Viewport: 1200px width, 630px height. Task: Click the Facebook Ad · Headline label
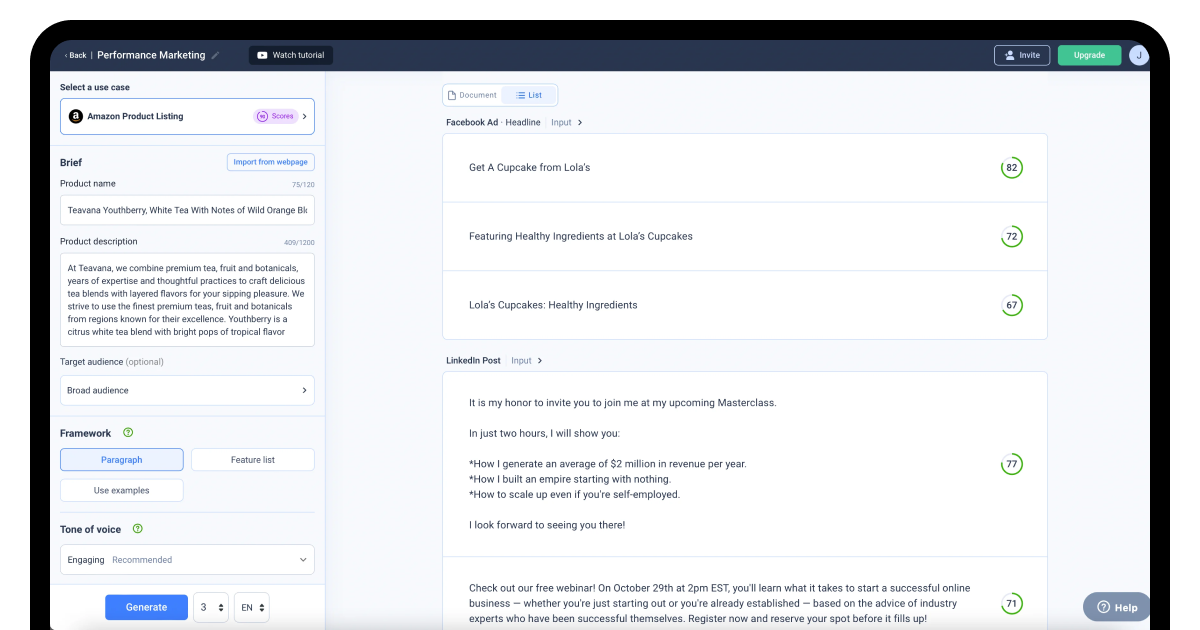(493, 122)
